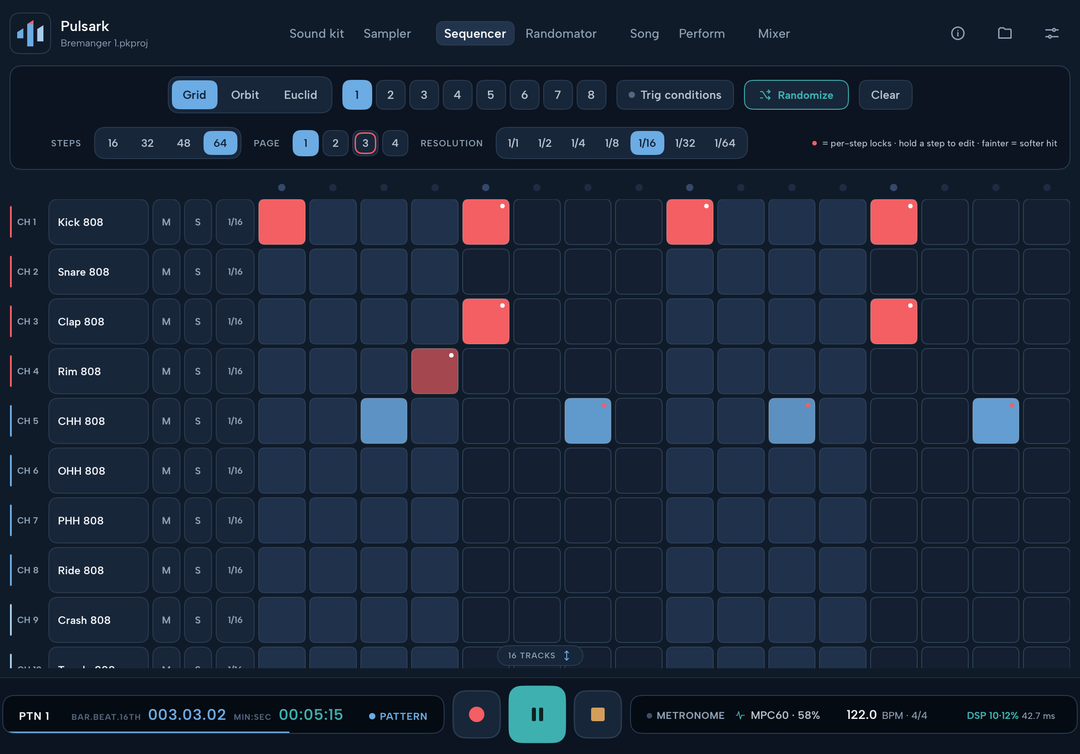Image resolution: width=1080 pixels, height=754 pixels.
Task: Set steps to 16
Action: coord(113,143)
